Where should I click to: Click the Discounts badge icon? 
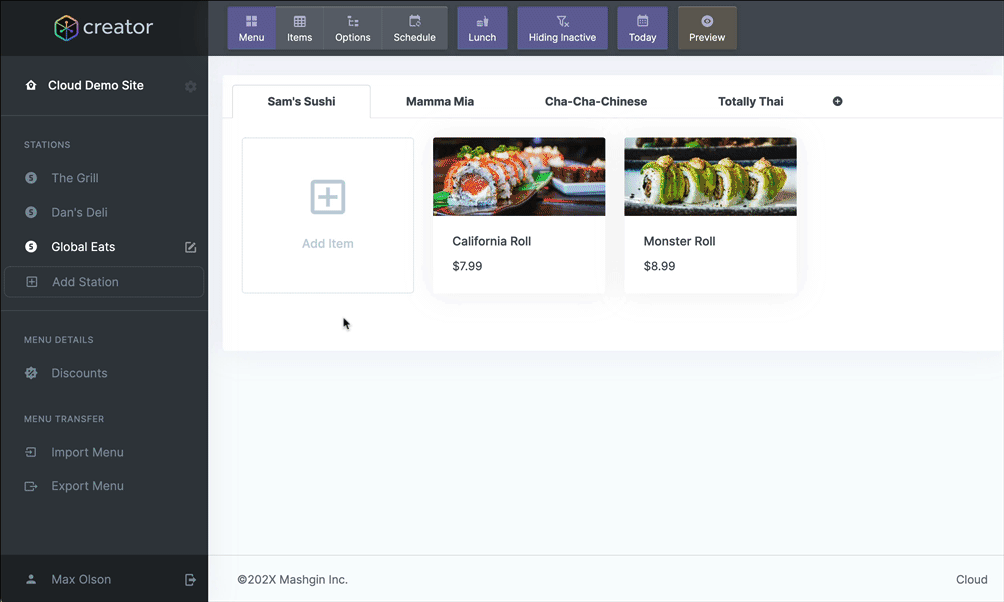click(31, 373)
